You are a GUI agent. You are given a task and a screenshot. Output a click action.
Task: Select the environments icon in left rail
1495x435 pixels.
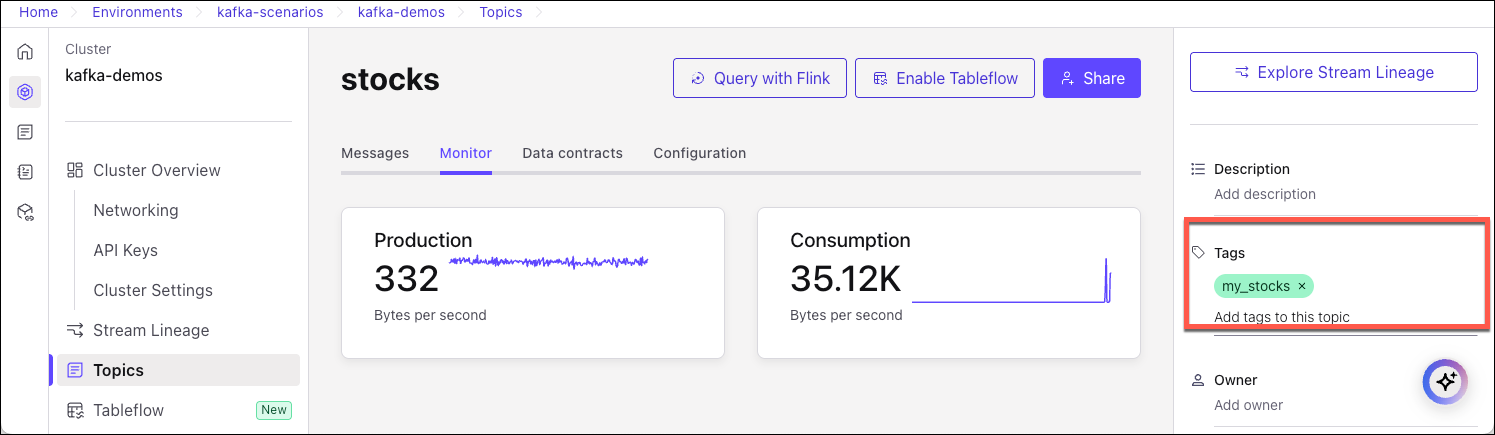(25, 92)
